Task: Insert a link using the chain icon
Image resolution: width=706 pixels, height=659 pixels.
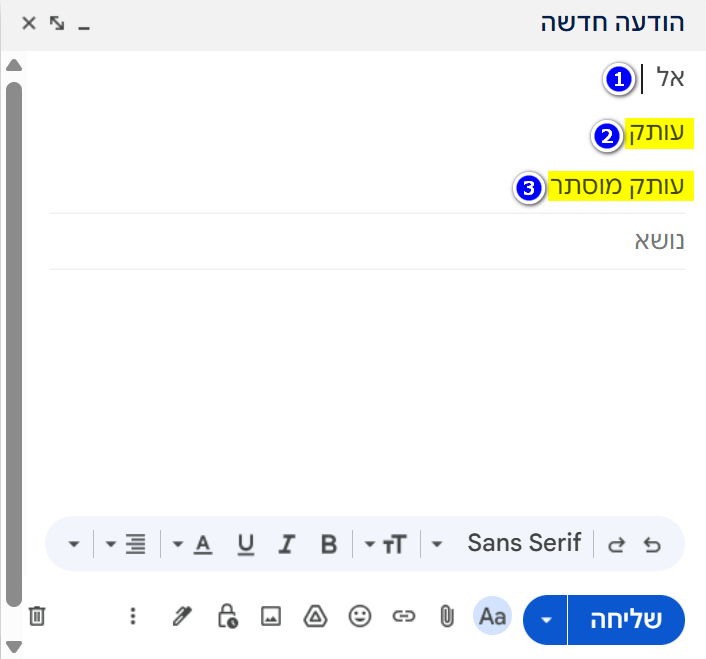Action: (x=403, y=617)
